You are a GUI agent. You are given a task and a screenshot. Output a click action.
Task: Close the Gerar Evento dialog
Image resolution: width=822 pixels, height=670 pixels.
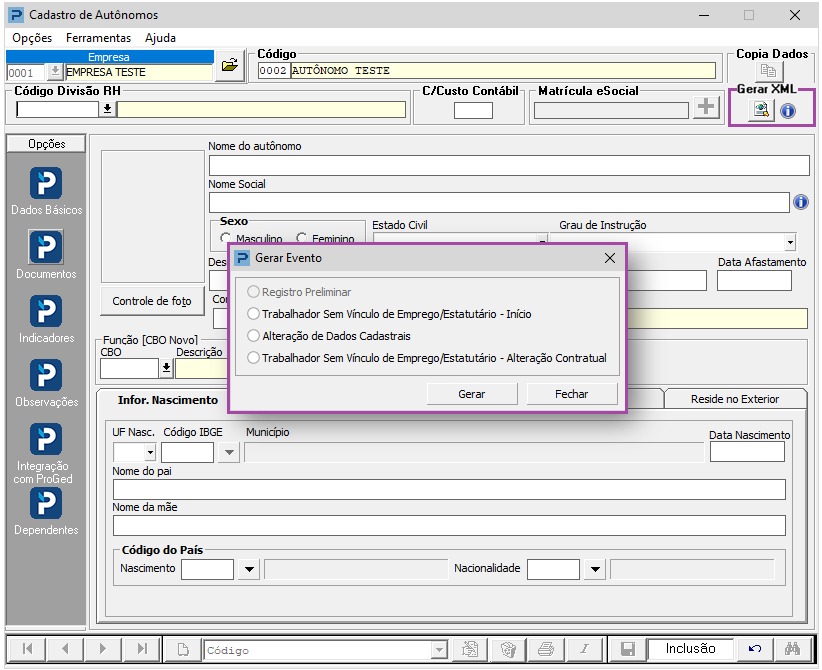610,258
